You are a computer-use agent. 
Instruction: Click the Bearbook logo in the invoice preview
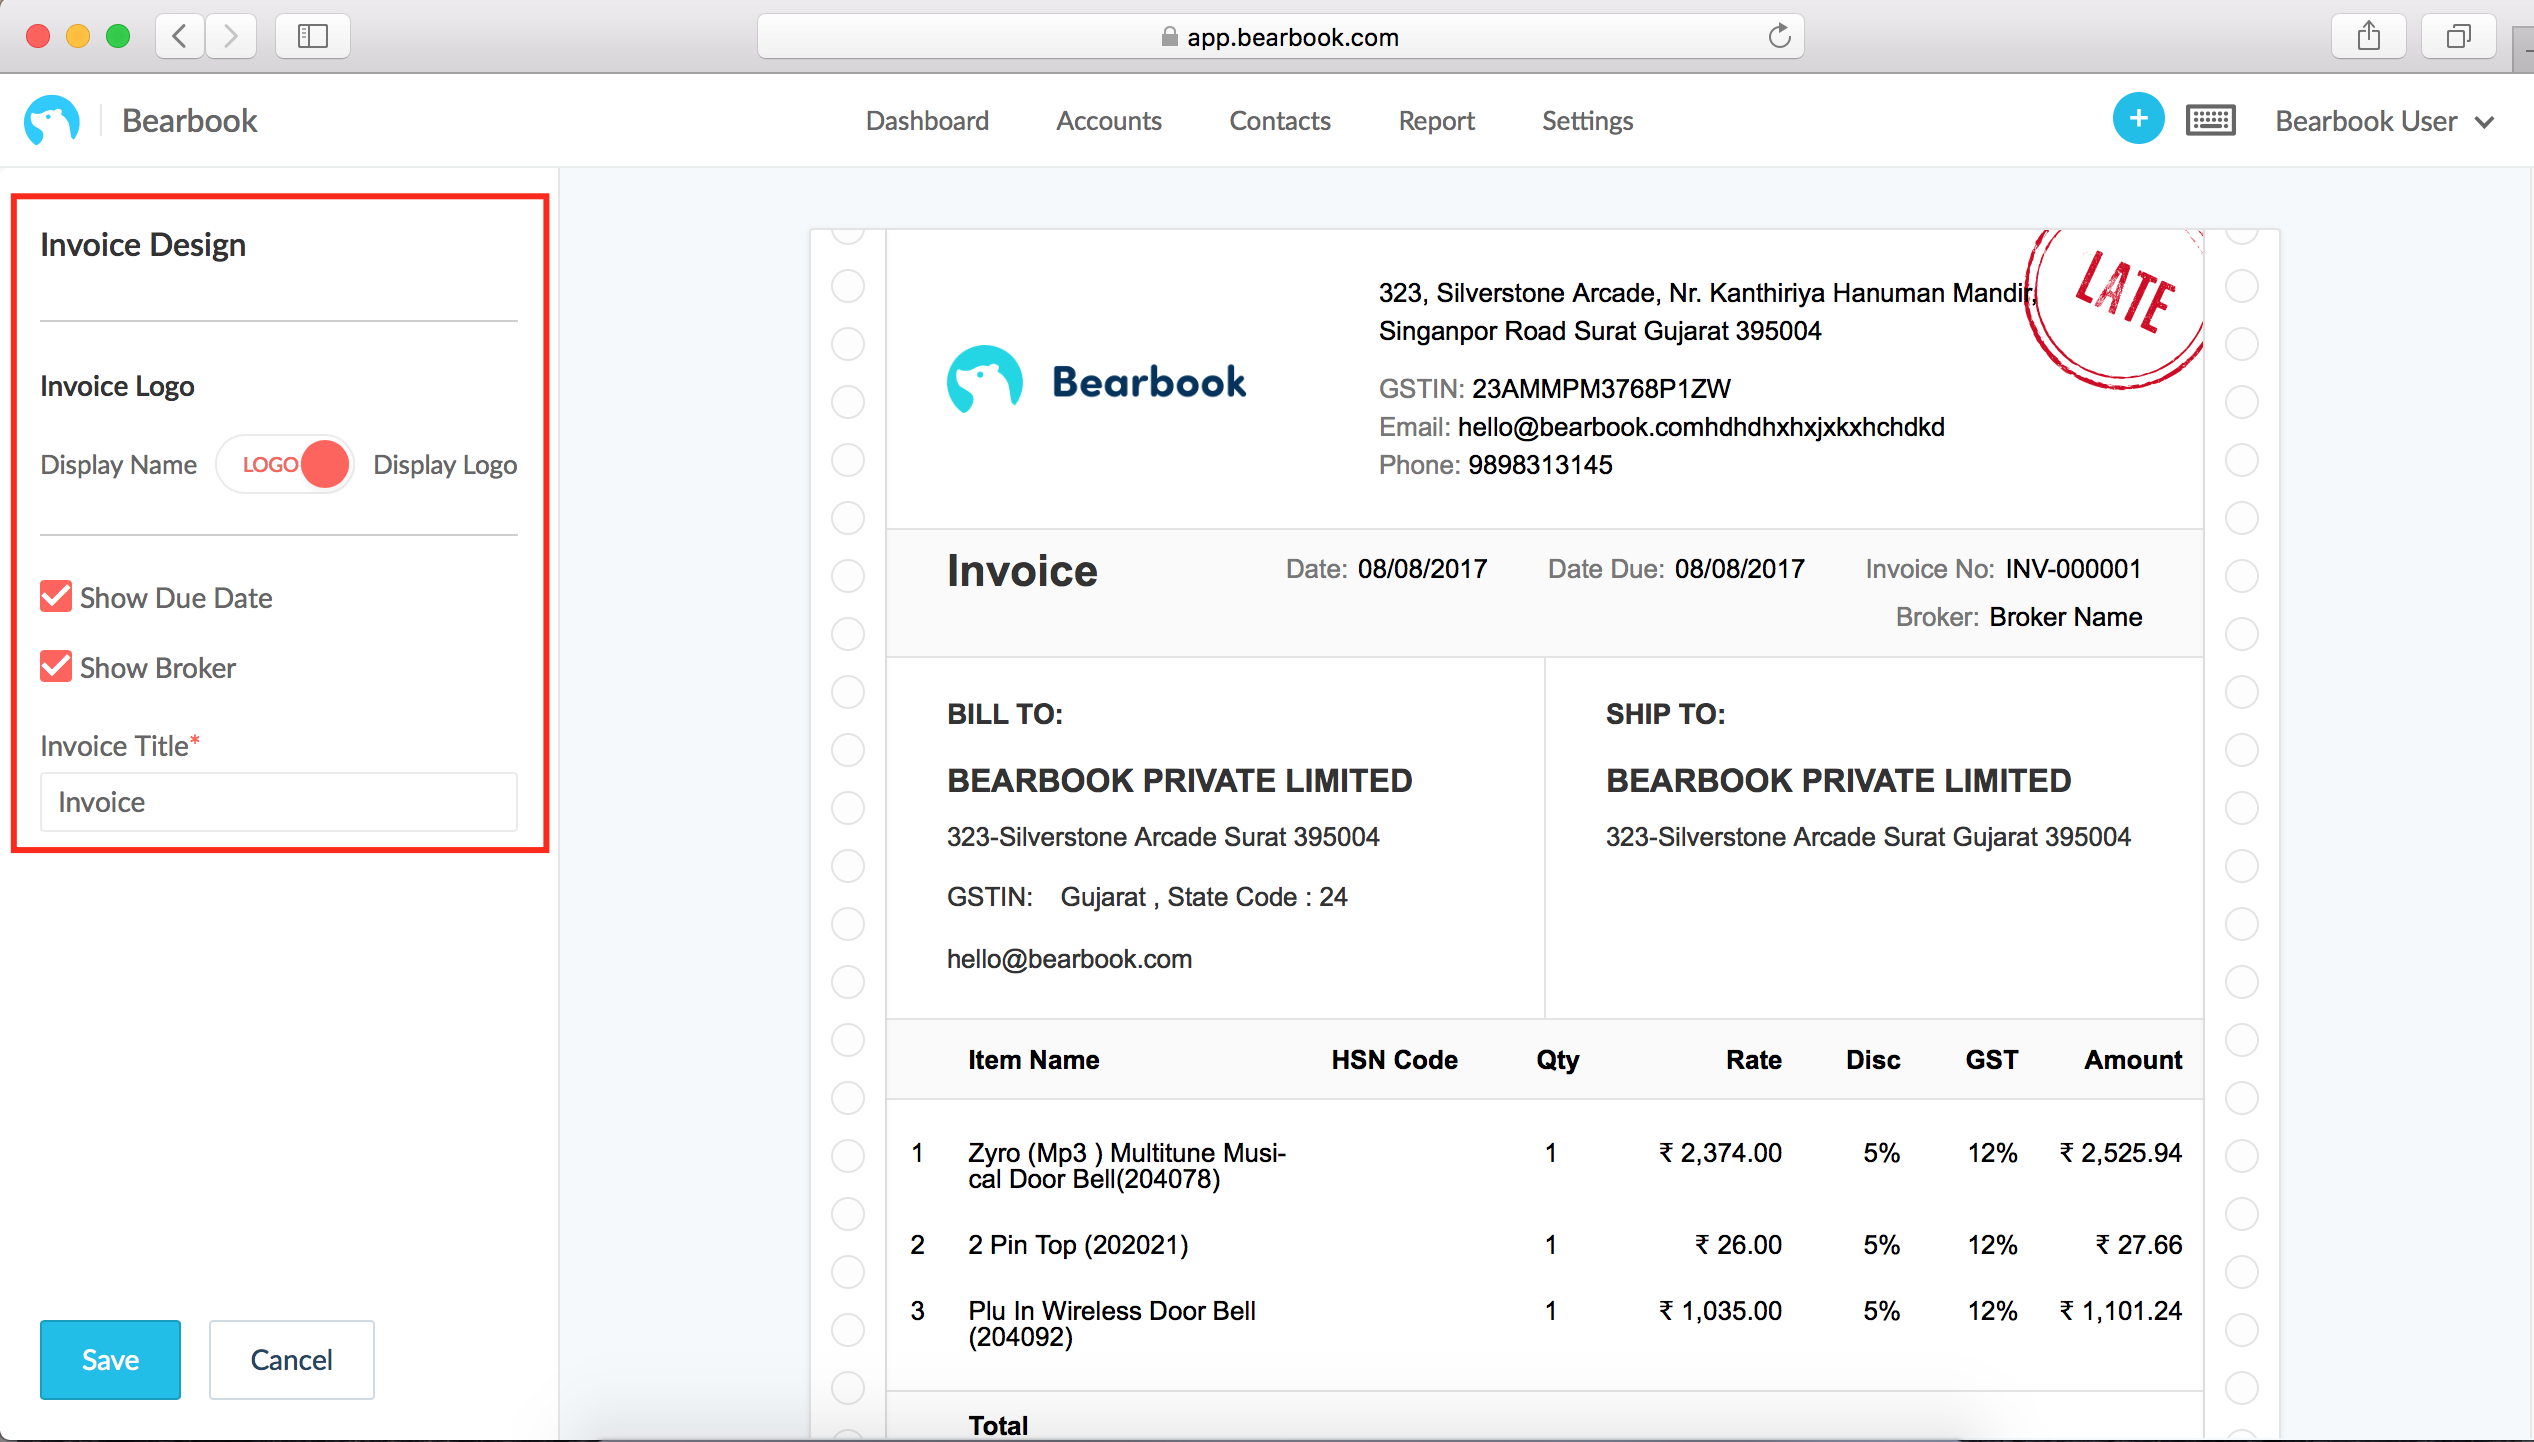point(1096,381)
